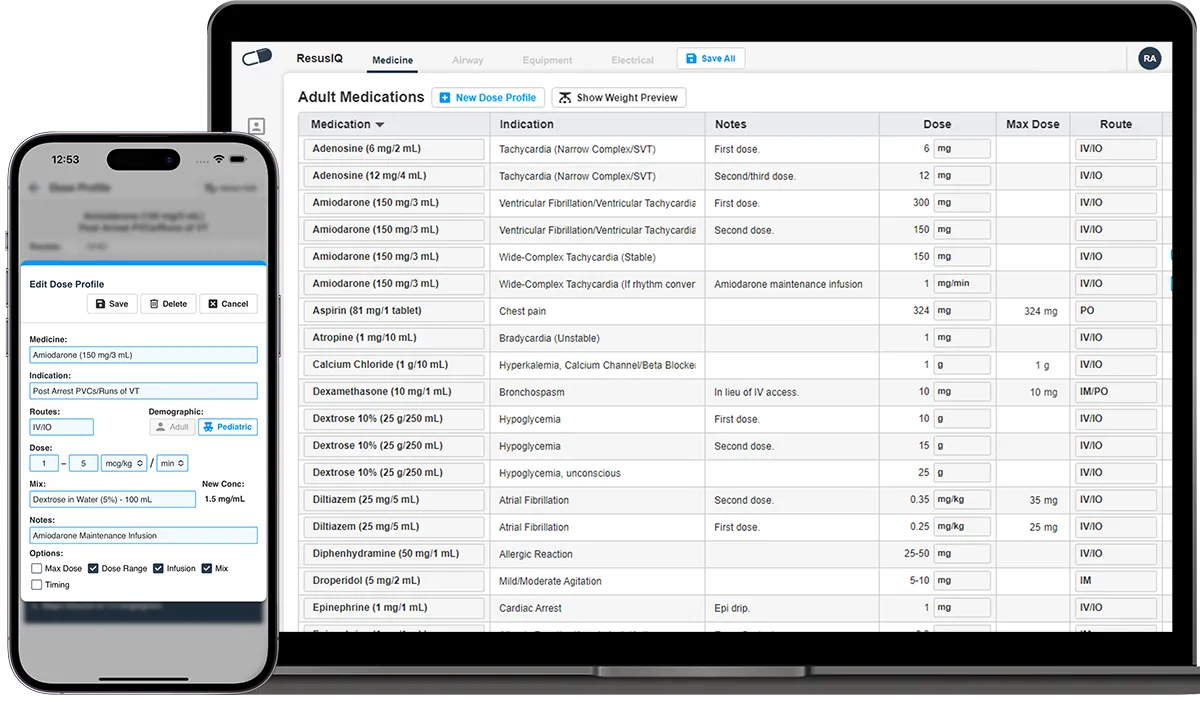Disable the Infusion checkbox
This screenshot has height=701, width=1200.
tap(159, 568)
